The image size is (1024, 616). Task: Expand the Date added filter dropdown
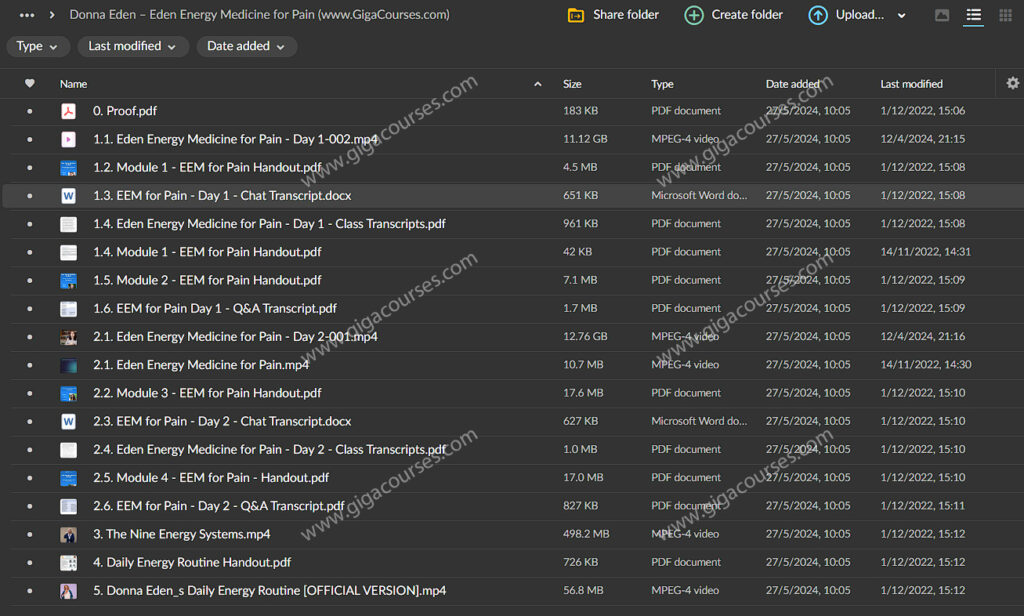tap(246, 46)
